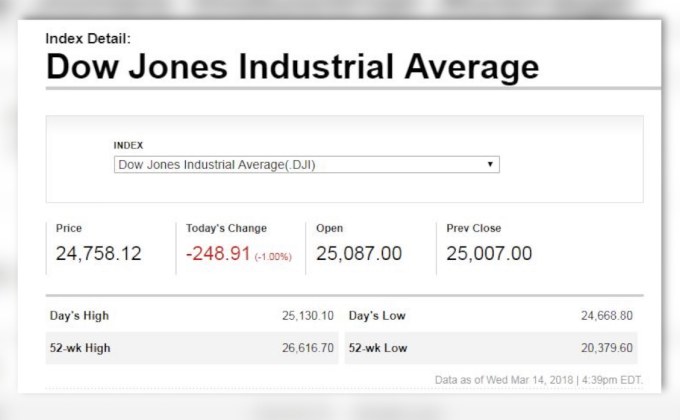Click the red (-1.00%) percent change

(x=271, y=257)
